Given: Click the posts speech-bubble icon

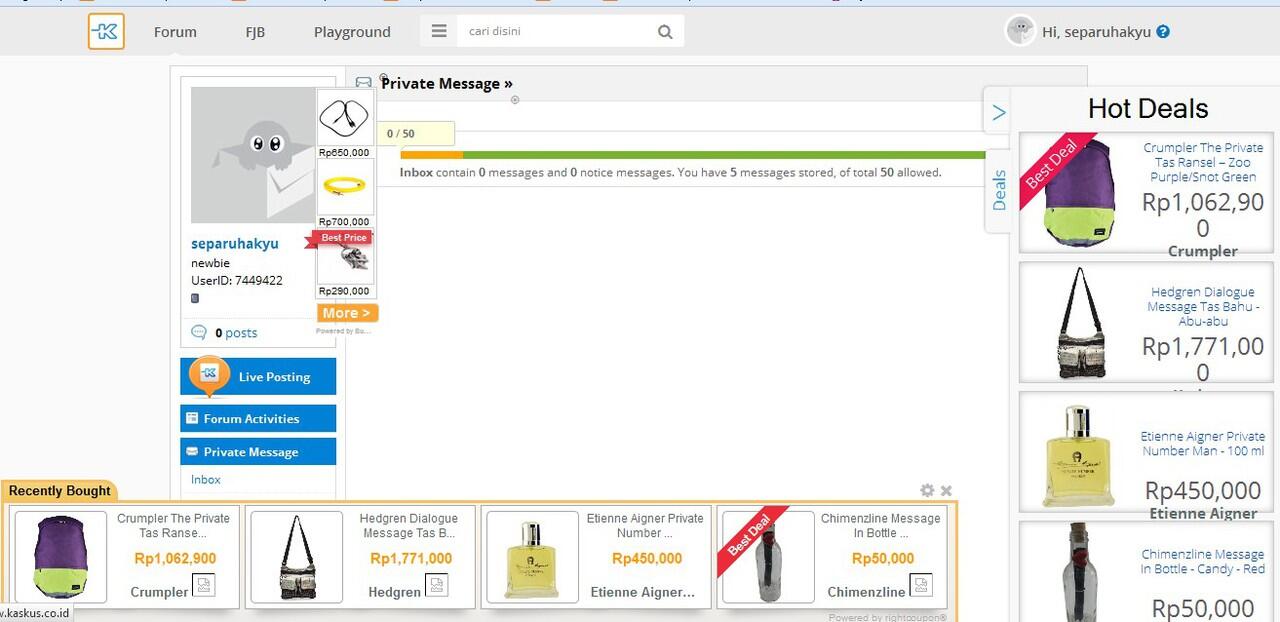Looking at the screenshot, I should point(199,332).
